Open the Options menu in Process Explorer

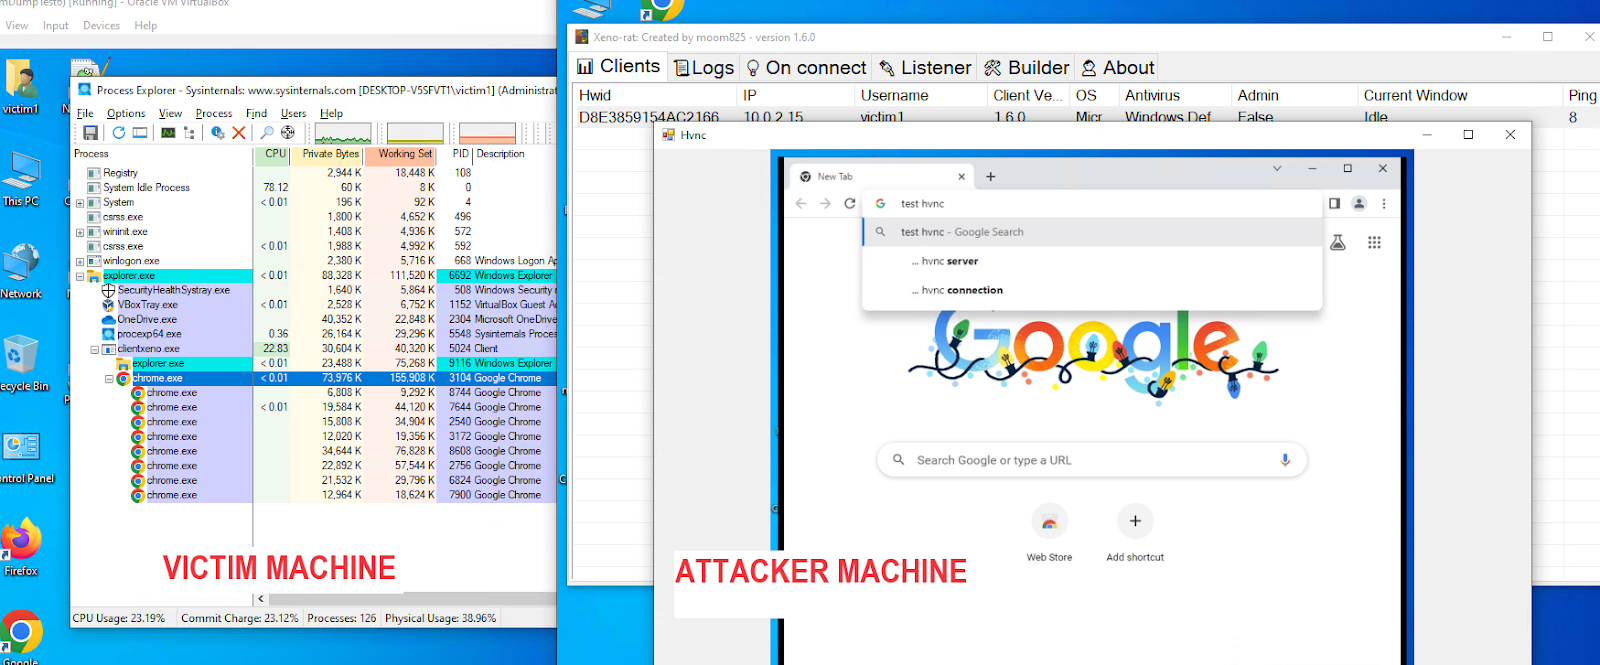126,113
